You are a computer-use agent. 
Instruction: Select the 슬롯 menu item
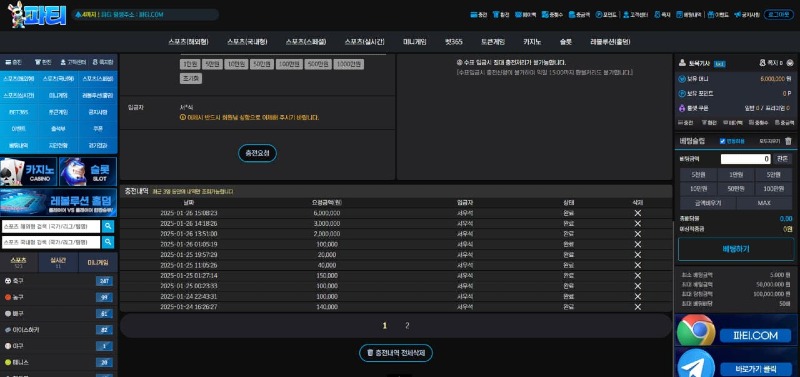point(565,42)
